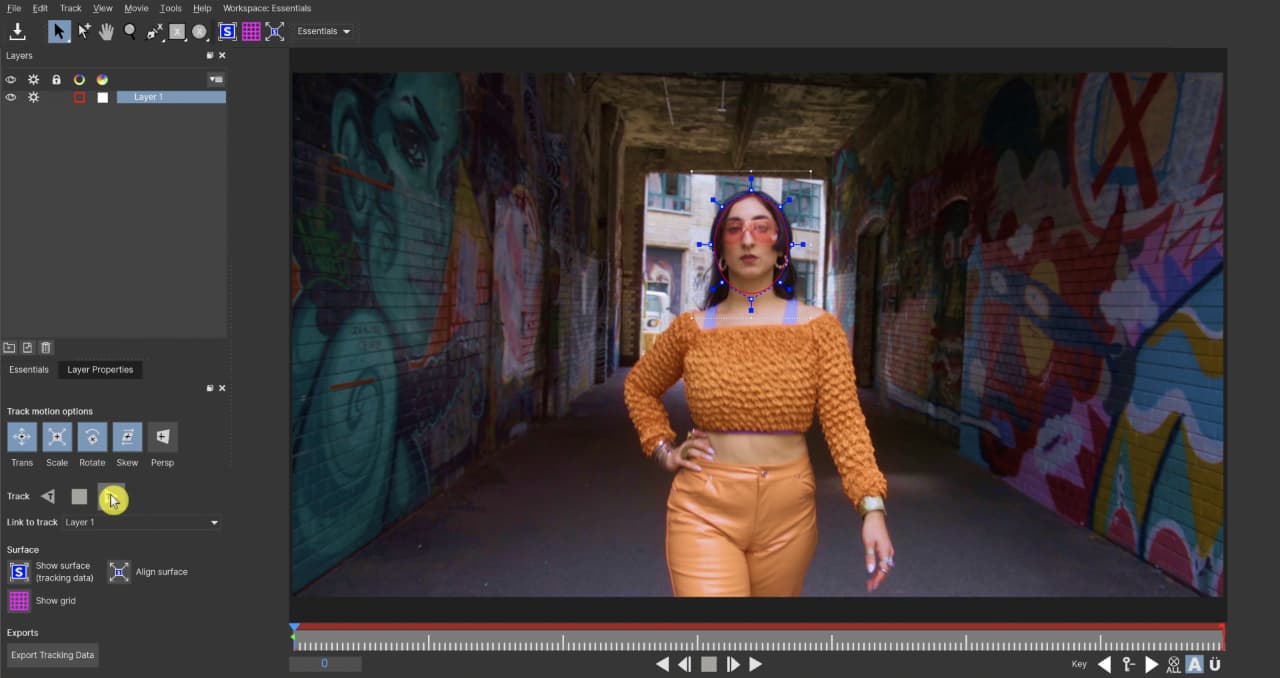Click the Play backwards transport button
Image resolution: width=1280 pixels, height=678 pixels.
tap(662, 664)
